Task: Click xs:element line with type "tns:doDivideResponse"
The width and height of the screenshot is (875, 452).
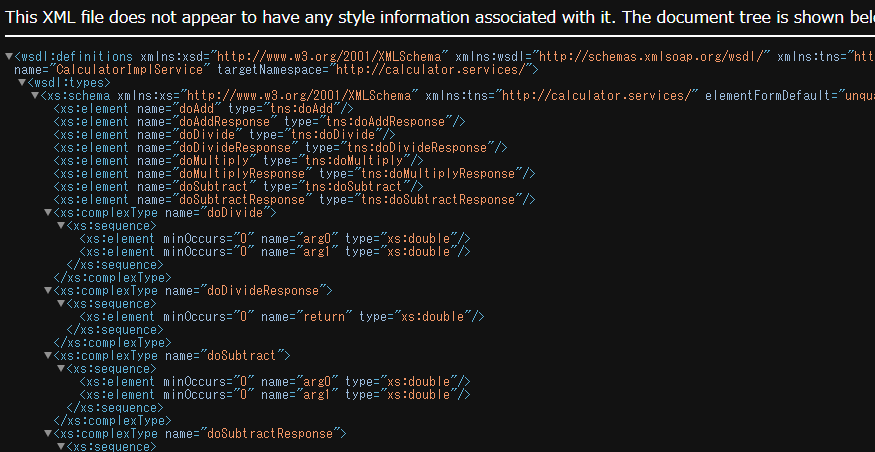Action: pos(280,148)
